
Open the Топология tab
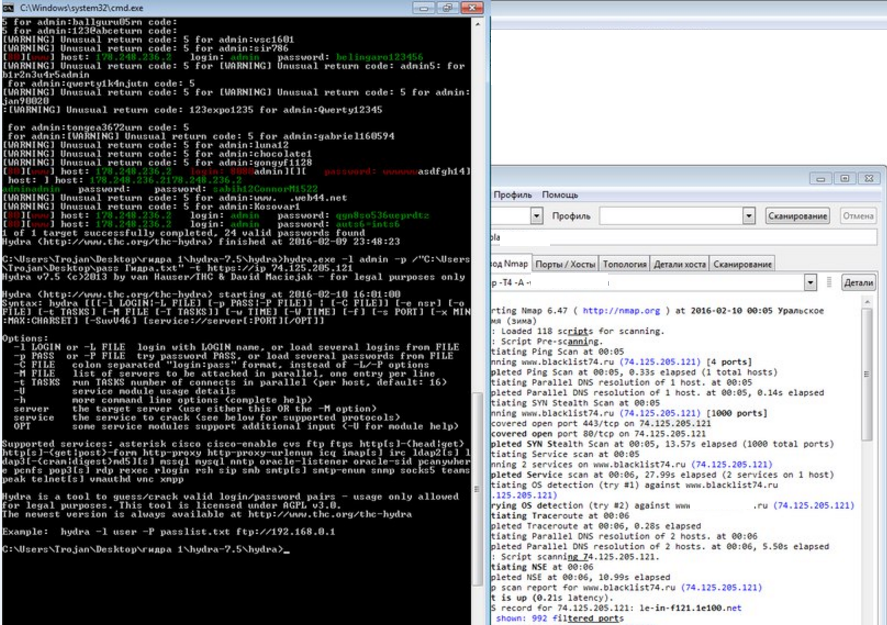click(x=625, y=264)
